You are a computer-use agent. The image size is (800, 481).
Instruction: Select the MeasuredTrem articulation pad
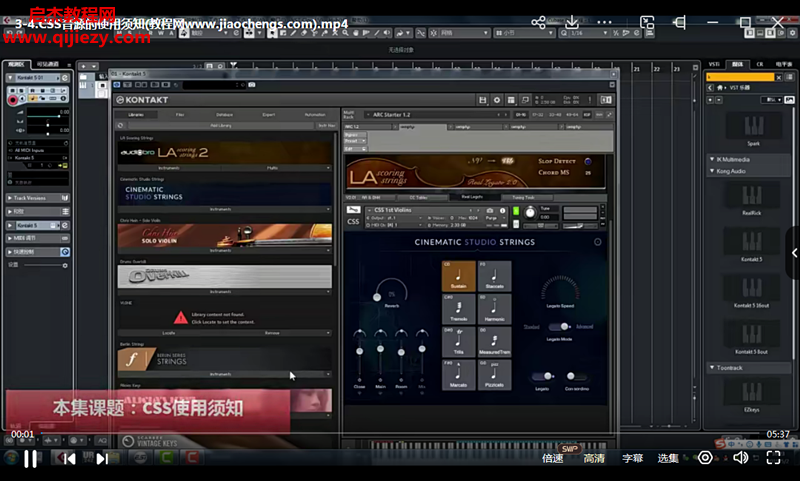pos(494,342)
